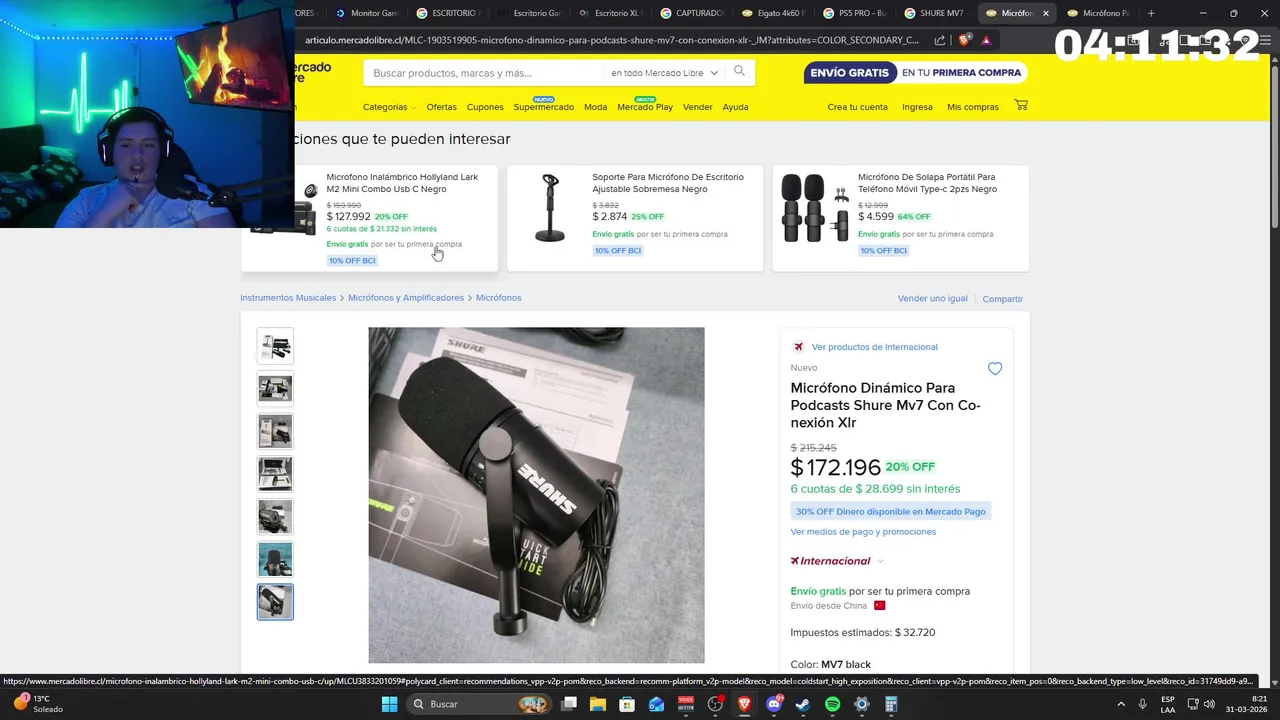1280x720 pixels.
Task: Switch to the 'PS5 PRO' tab
Action: click(x=855, y=13)
